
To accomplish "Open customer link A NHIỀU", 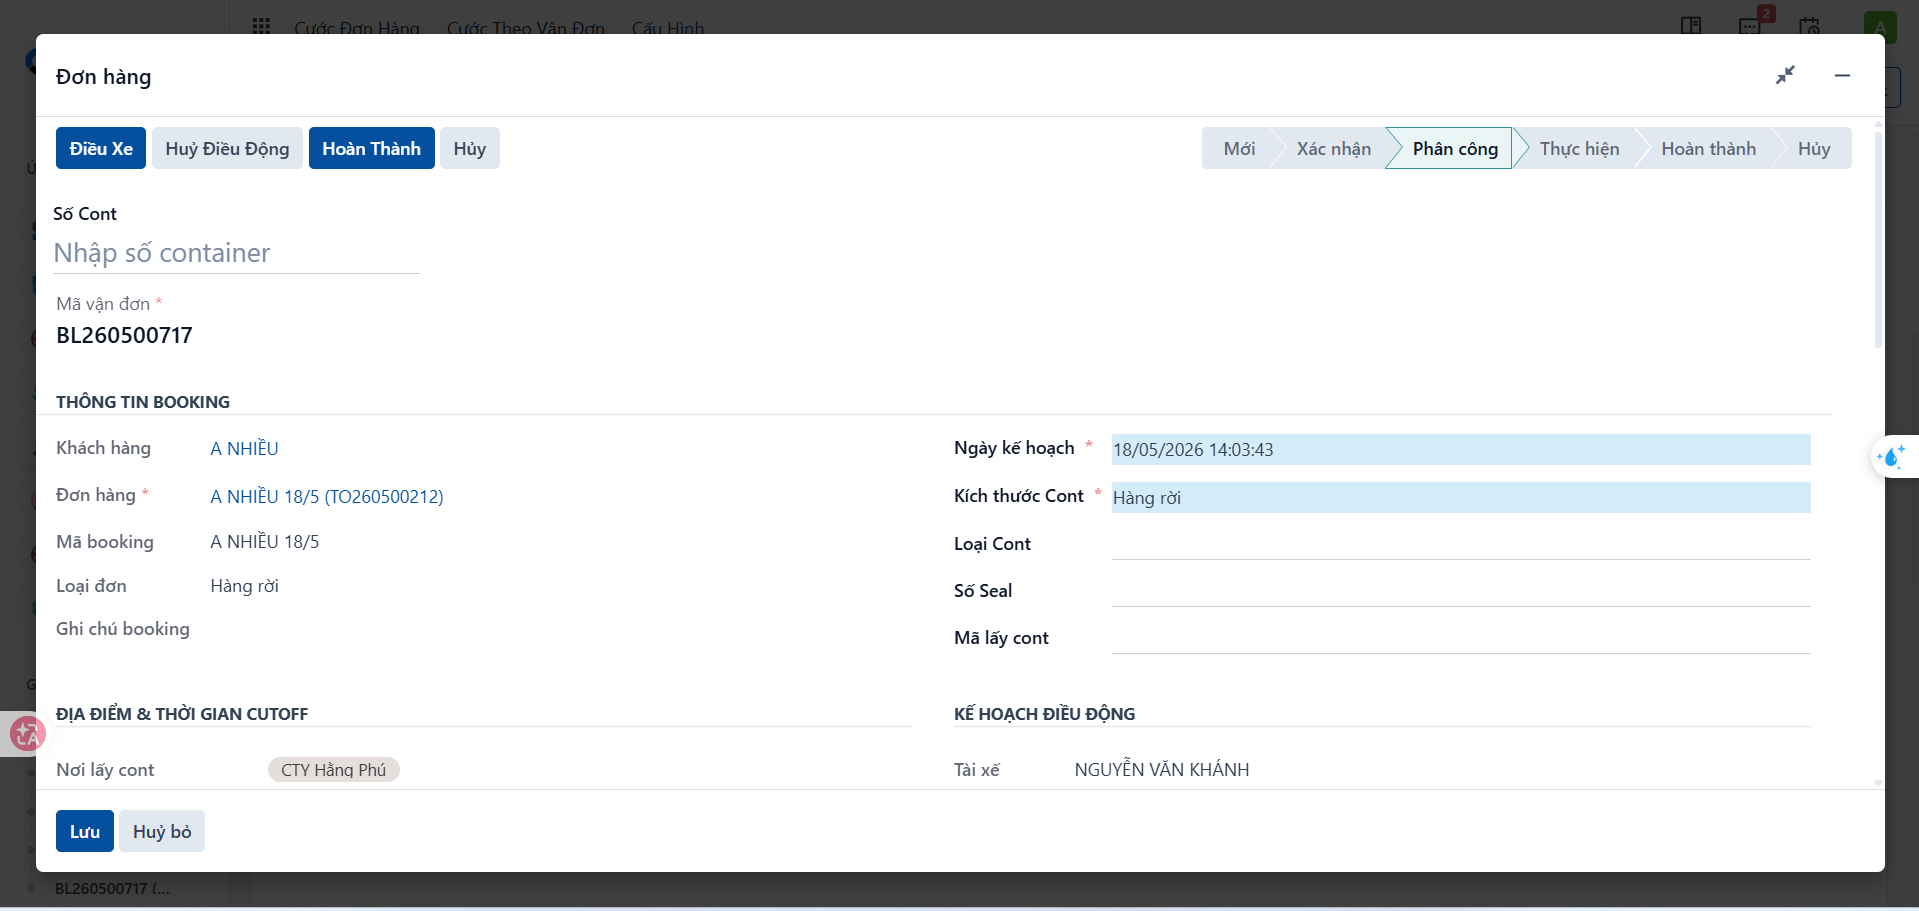I will (244, 449).
